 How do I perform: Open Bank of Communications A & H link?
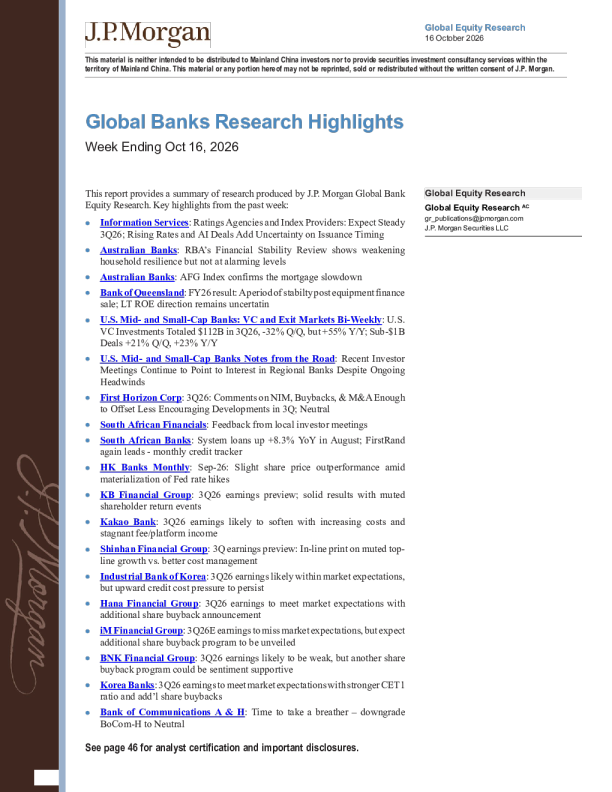pyautogui.click(x=172, y=712)
